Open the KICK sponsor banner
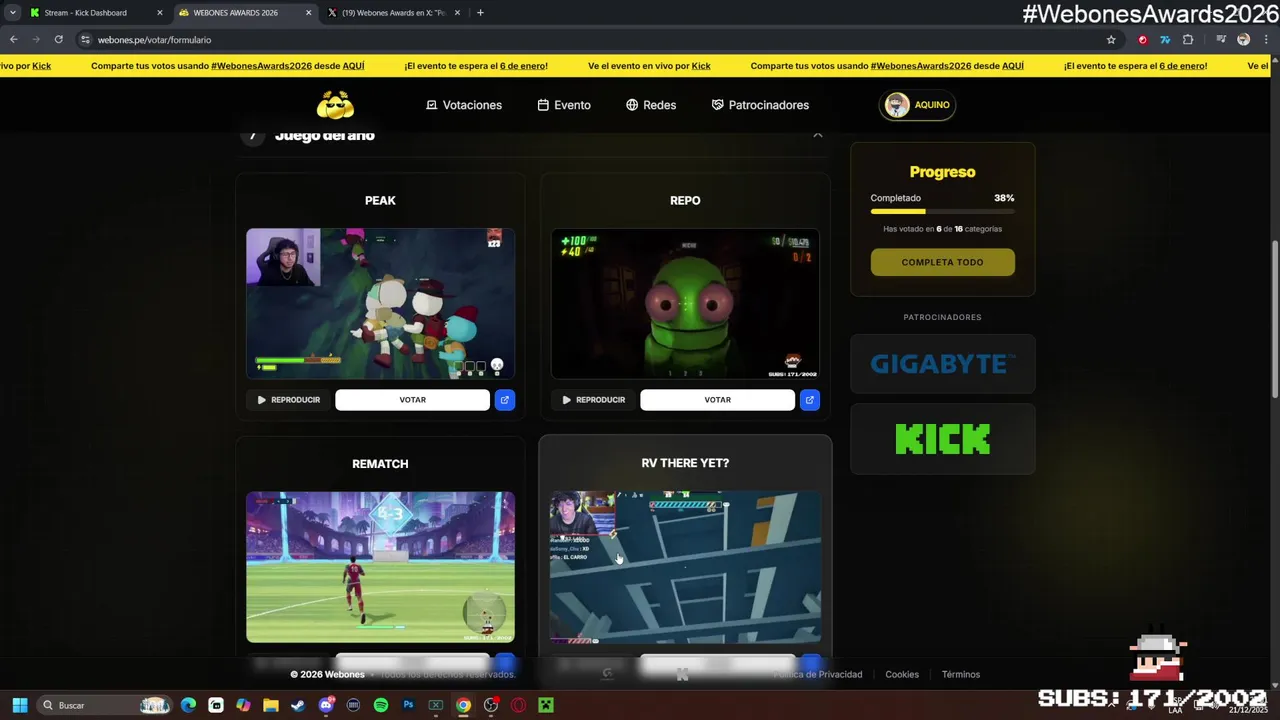Viewport: 1280px width, 720px height. pos(943,439)
